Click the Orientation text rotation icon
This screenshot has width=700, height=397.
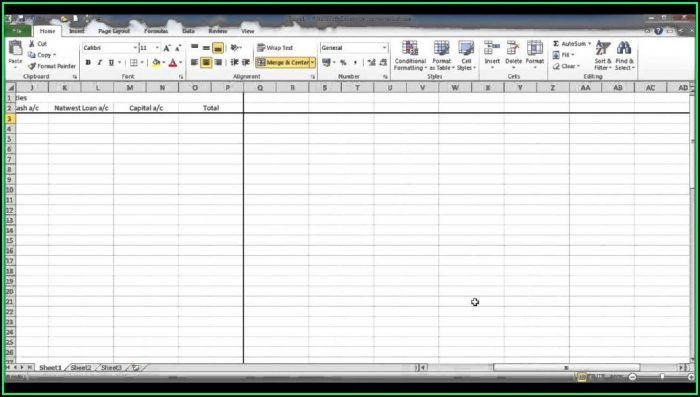pos(234,48)
